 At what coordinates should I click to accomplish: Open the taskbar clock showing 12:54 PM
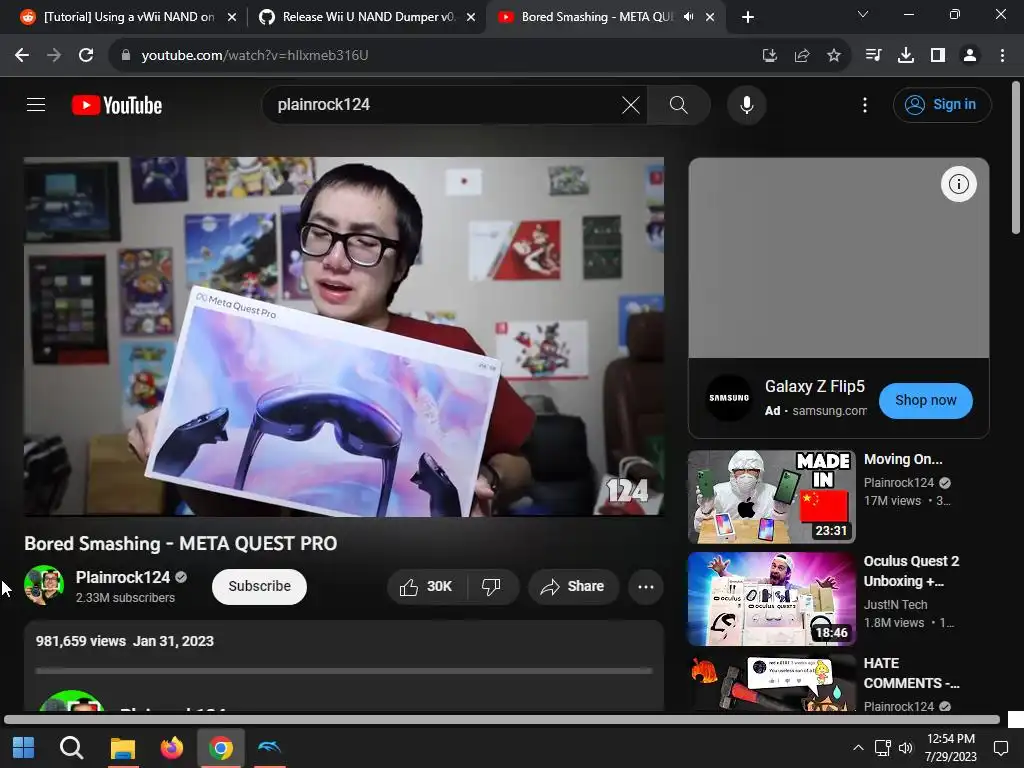click(951, 748)
